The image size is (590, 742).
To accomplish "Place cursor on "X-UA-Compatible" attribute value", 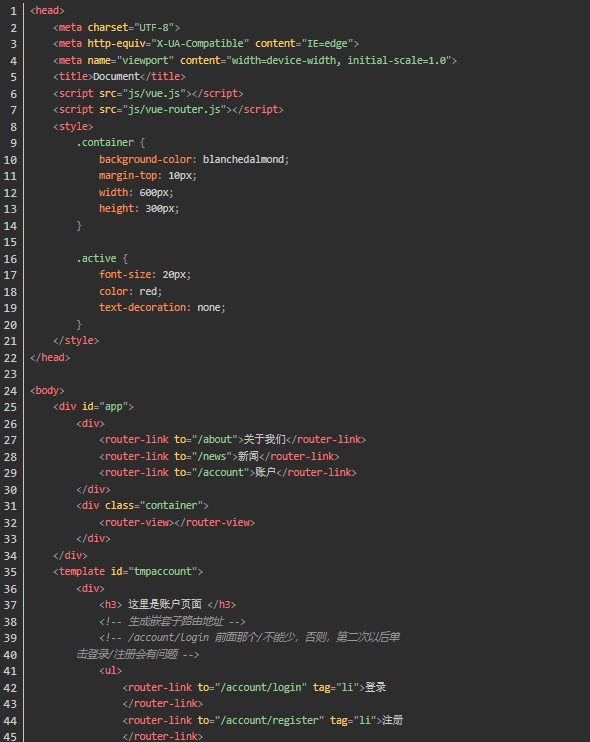I will (200, 44).
